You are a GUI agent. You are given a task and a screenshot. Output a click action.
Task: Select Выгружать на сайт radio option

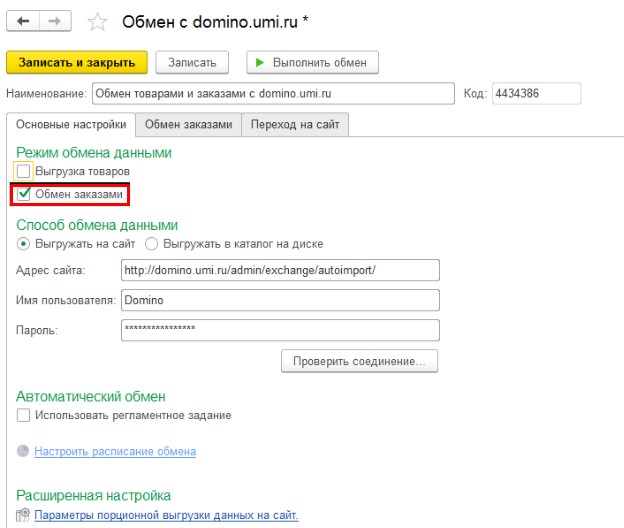tap(23, 244)
